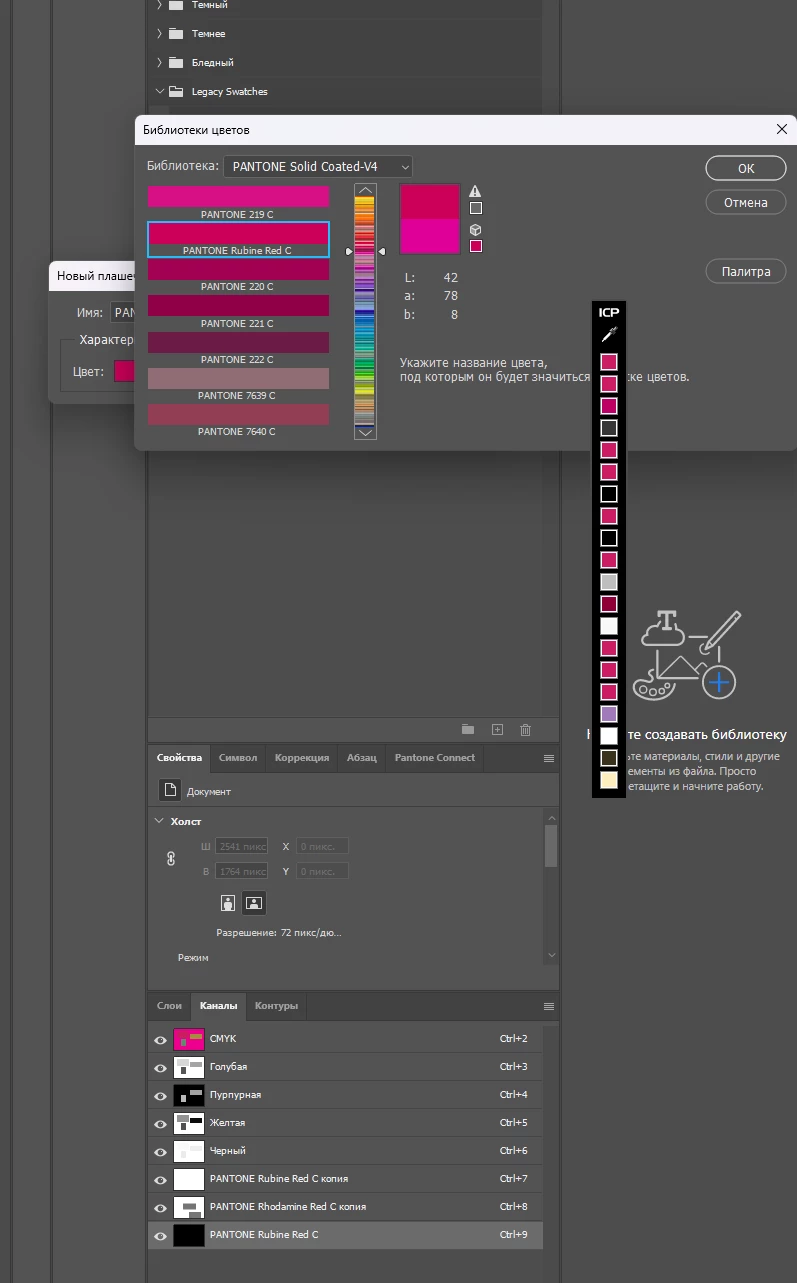This screenshot has width=797, height=1283.
Task: Expand the Бледный swatch group chevron
Action: [x=159, y=63]
